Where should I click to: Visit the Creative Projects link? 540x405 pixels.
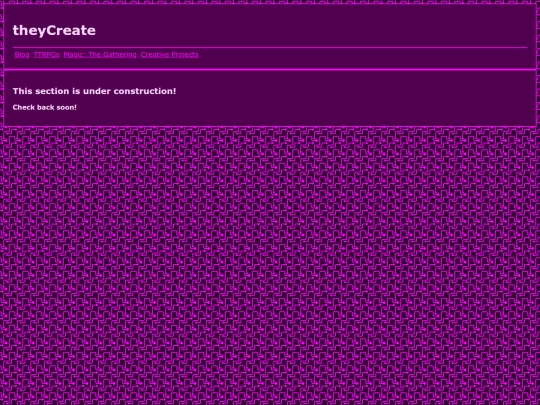pos(169,55)
